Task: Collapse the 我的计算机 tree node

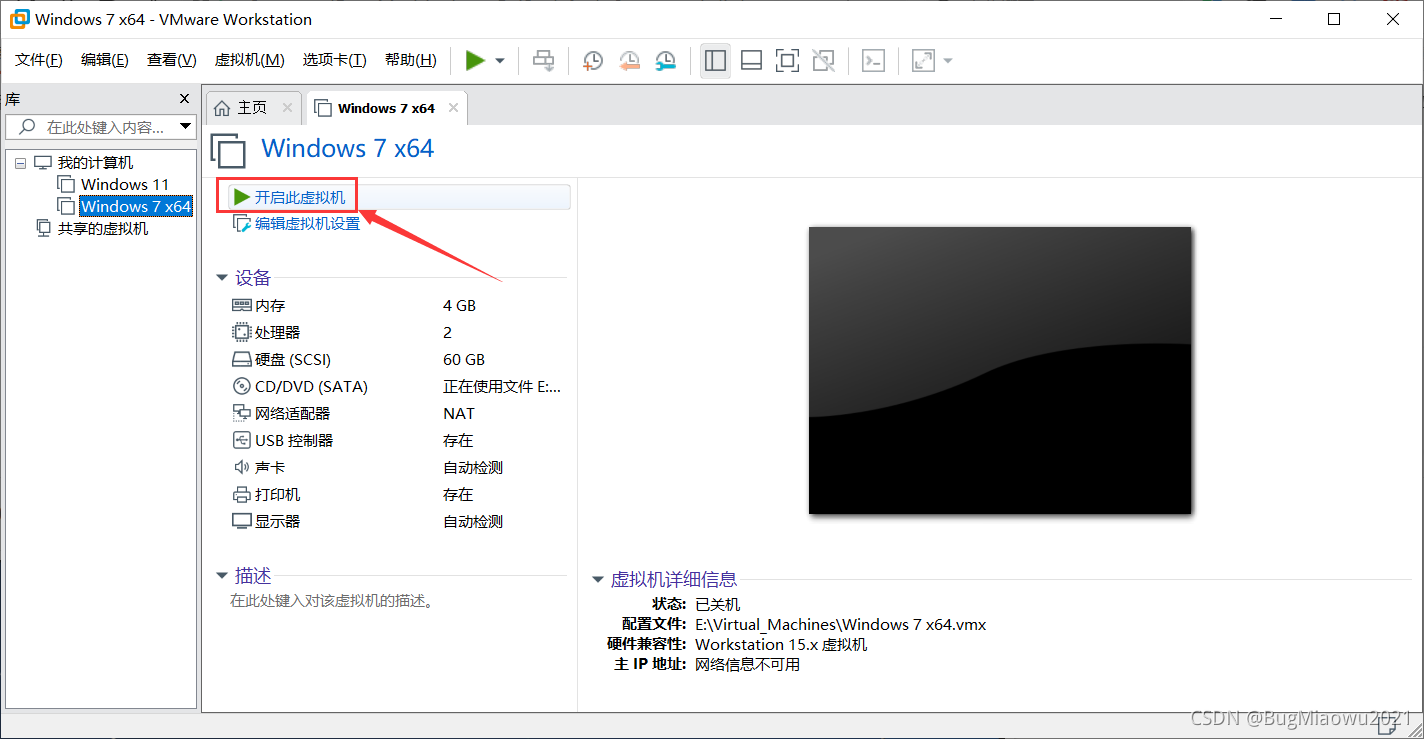Action: (x=20, y=163)
